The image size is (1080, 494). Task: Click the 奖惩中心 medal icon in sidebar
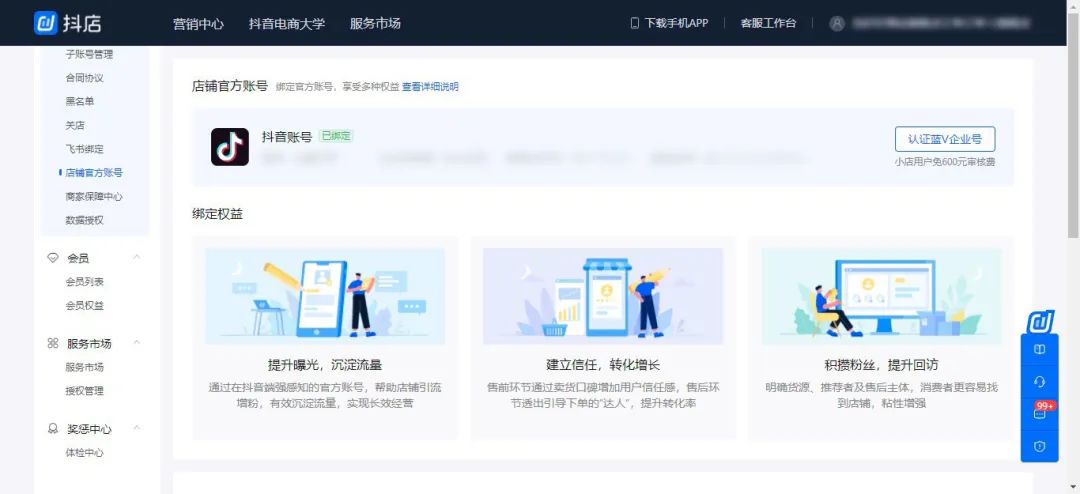(x=52, y=429)
